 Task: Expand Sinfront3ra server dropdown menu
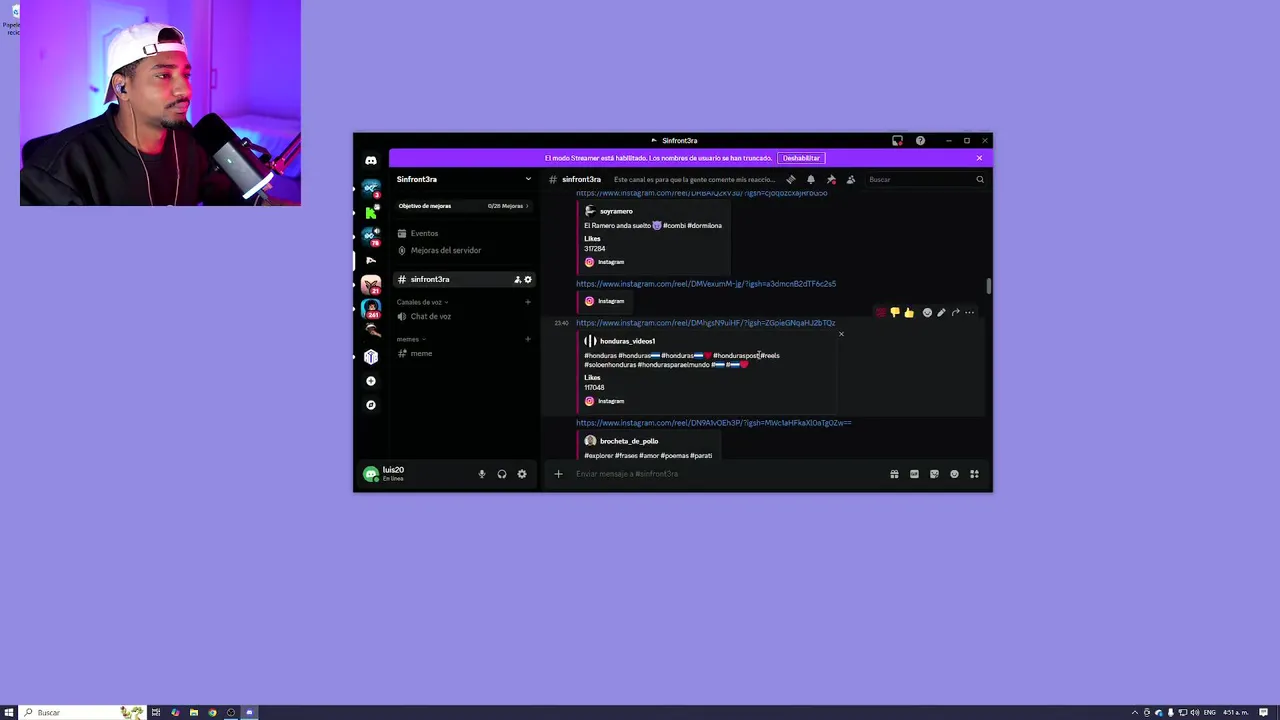[528, 180]
